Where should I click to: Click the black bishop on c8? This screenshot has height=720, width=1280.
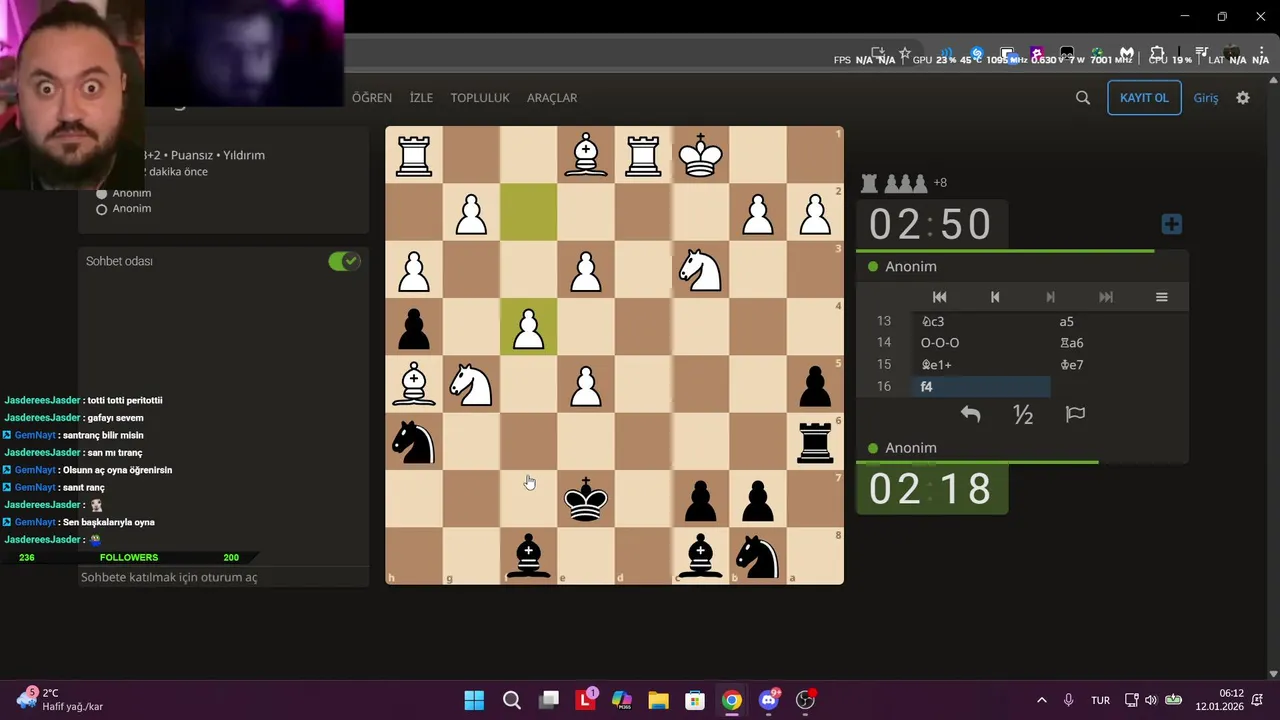pyautogui.click(x=701, y=556)
